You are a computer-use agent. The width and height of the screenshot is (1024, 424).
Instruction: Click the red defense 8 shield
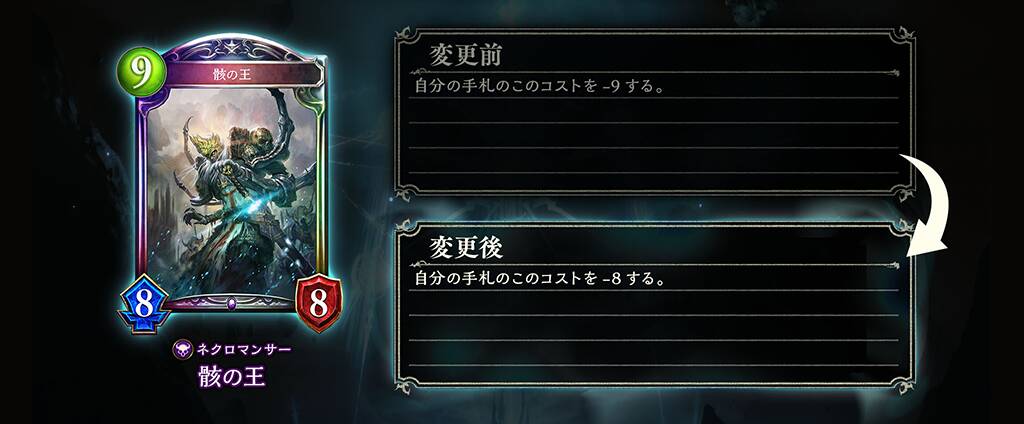click(318, 304)
